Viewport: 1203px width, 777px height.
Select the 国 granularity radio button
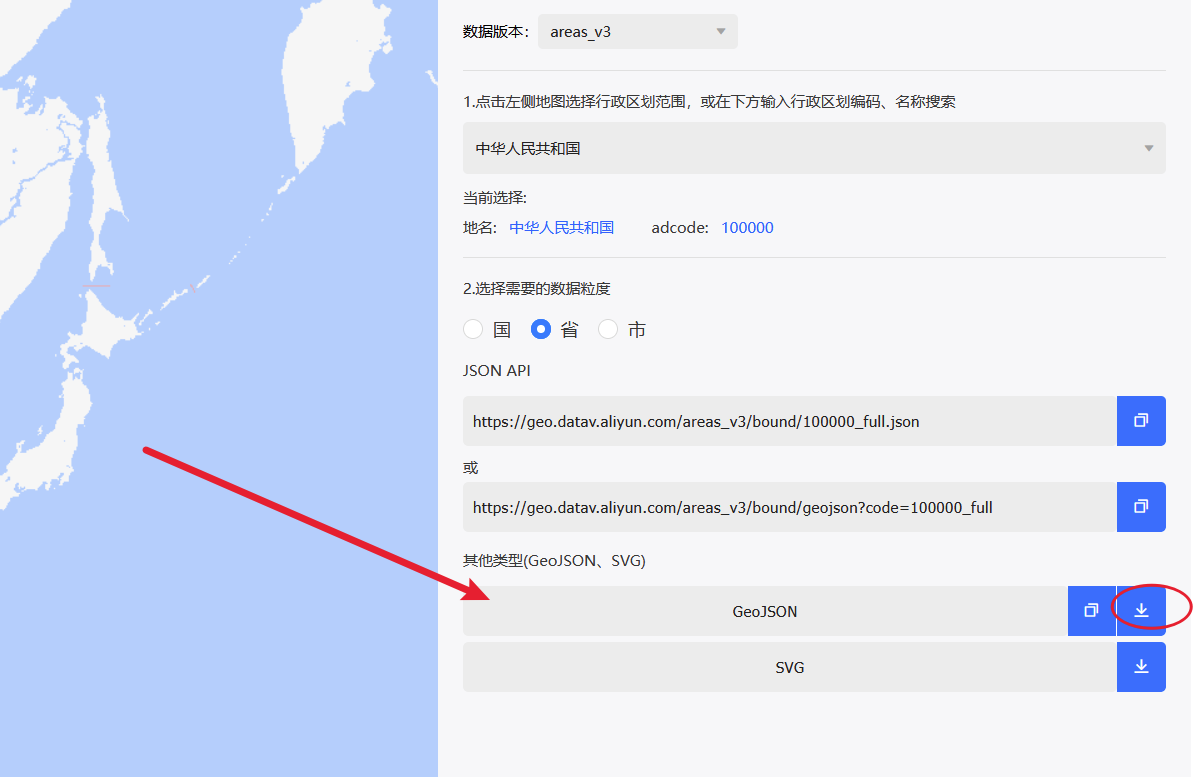[x=473, y=329]
